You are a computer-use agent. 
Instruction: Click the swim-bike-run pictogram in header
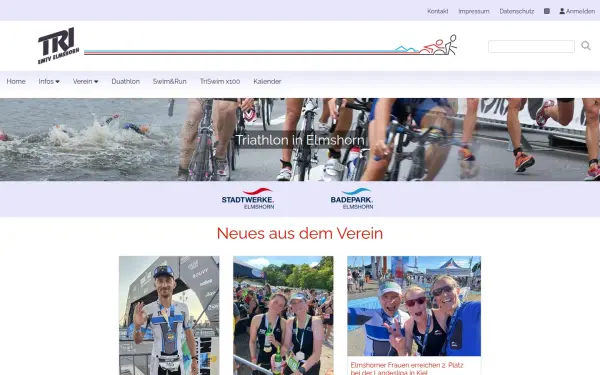pos(426,45)
